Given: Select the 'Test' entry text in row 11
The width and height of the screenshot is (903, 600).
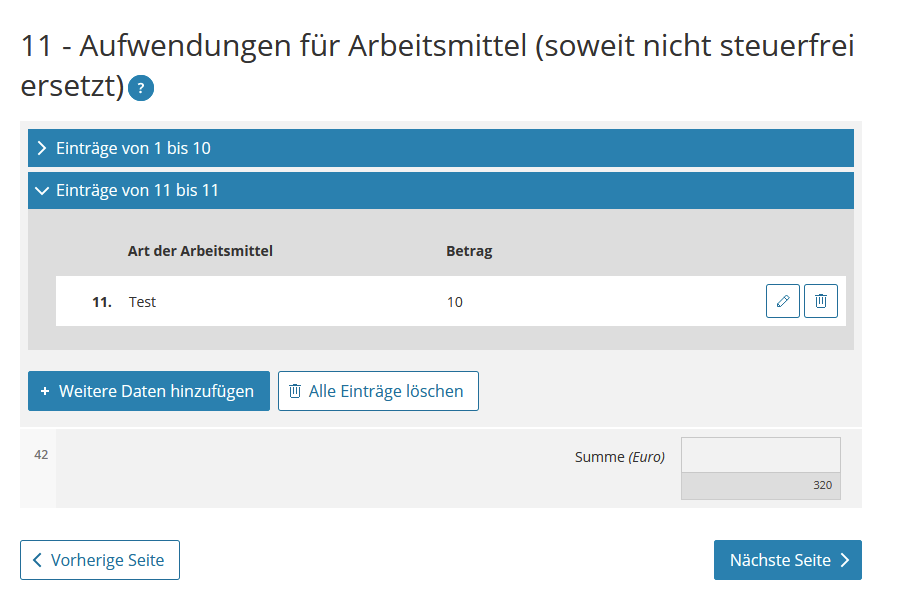Looking at the screenshot, I should (143, 302).
